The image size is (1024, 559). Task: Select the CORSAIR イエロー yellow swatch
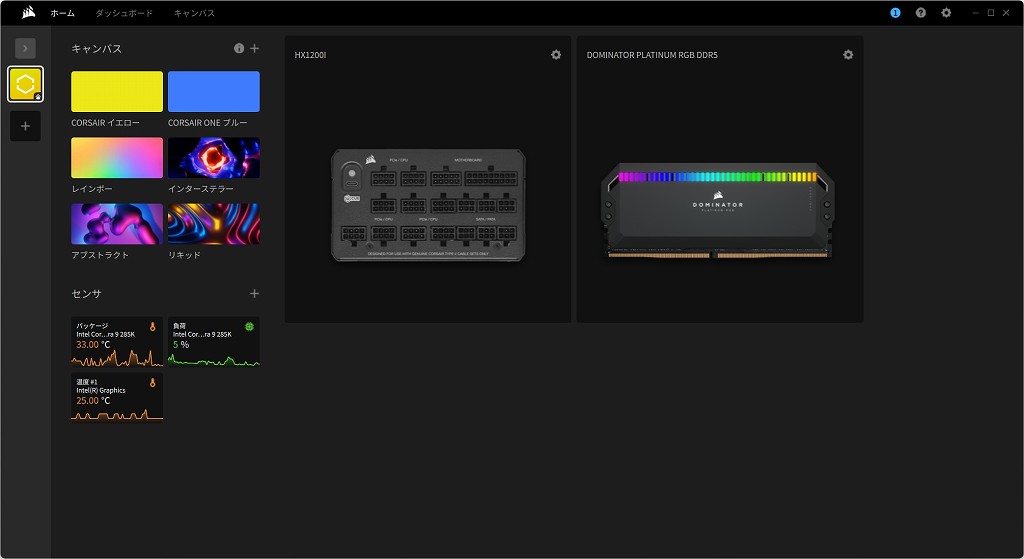click(117, 91)
